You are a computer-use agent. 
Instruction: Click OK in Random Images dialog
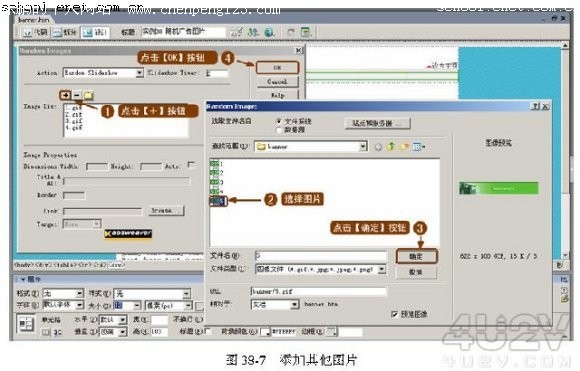click(277, 68)
